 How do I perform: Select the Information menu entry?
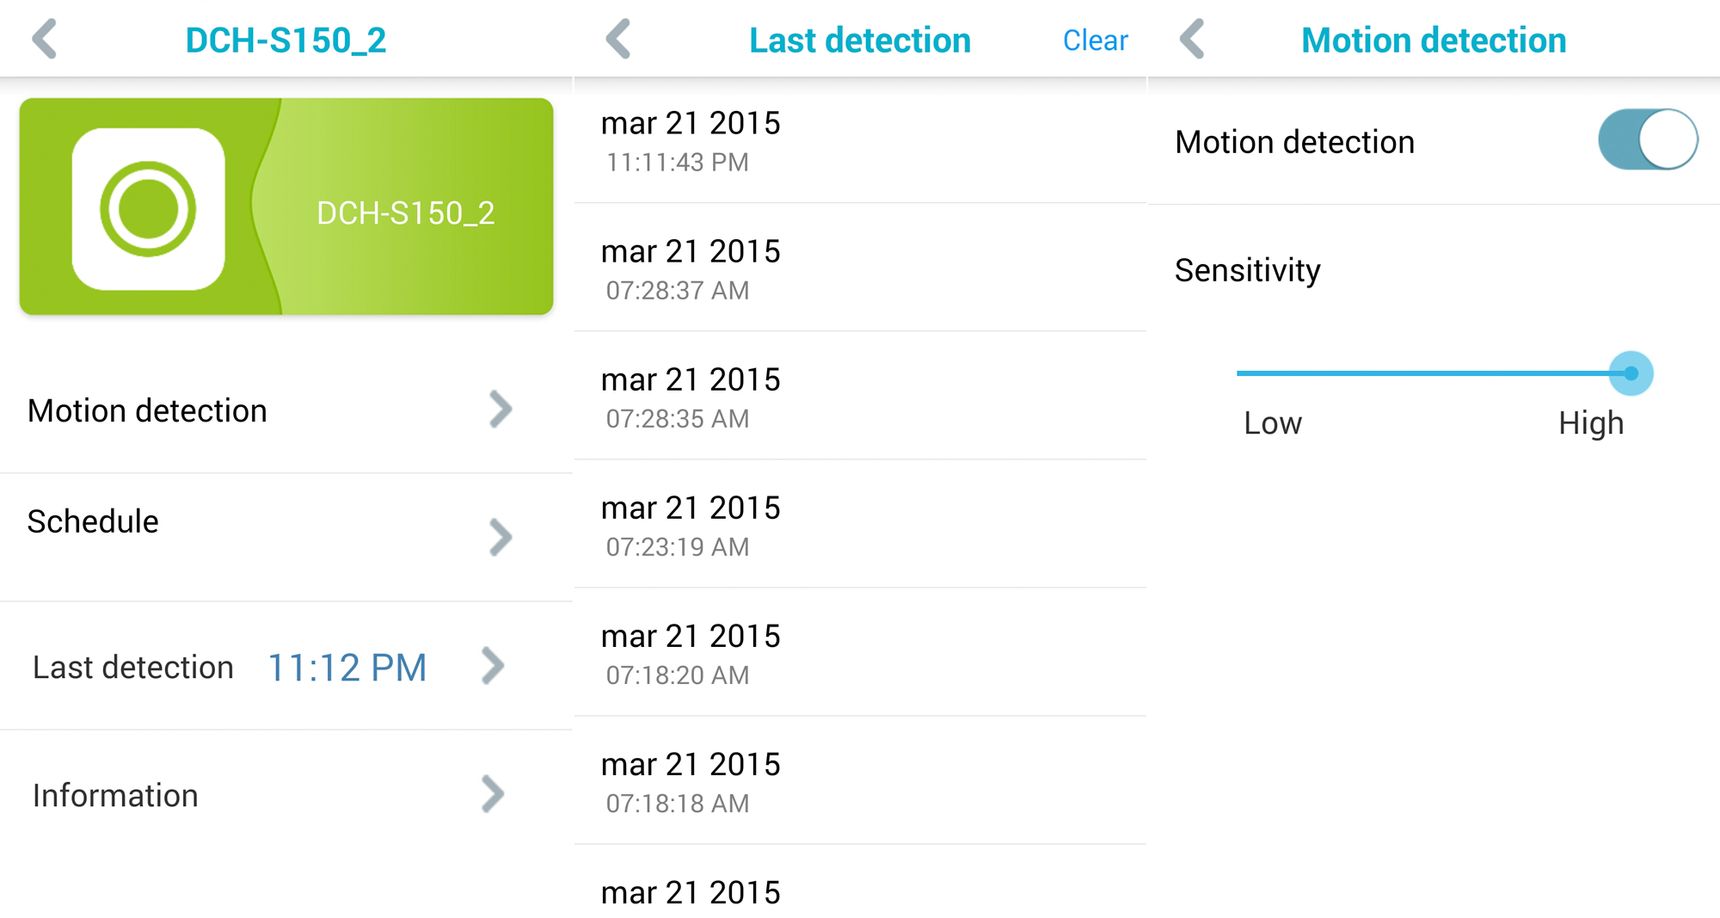[x=286, y=794]
